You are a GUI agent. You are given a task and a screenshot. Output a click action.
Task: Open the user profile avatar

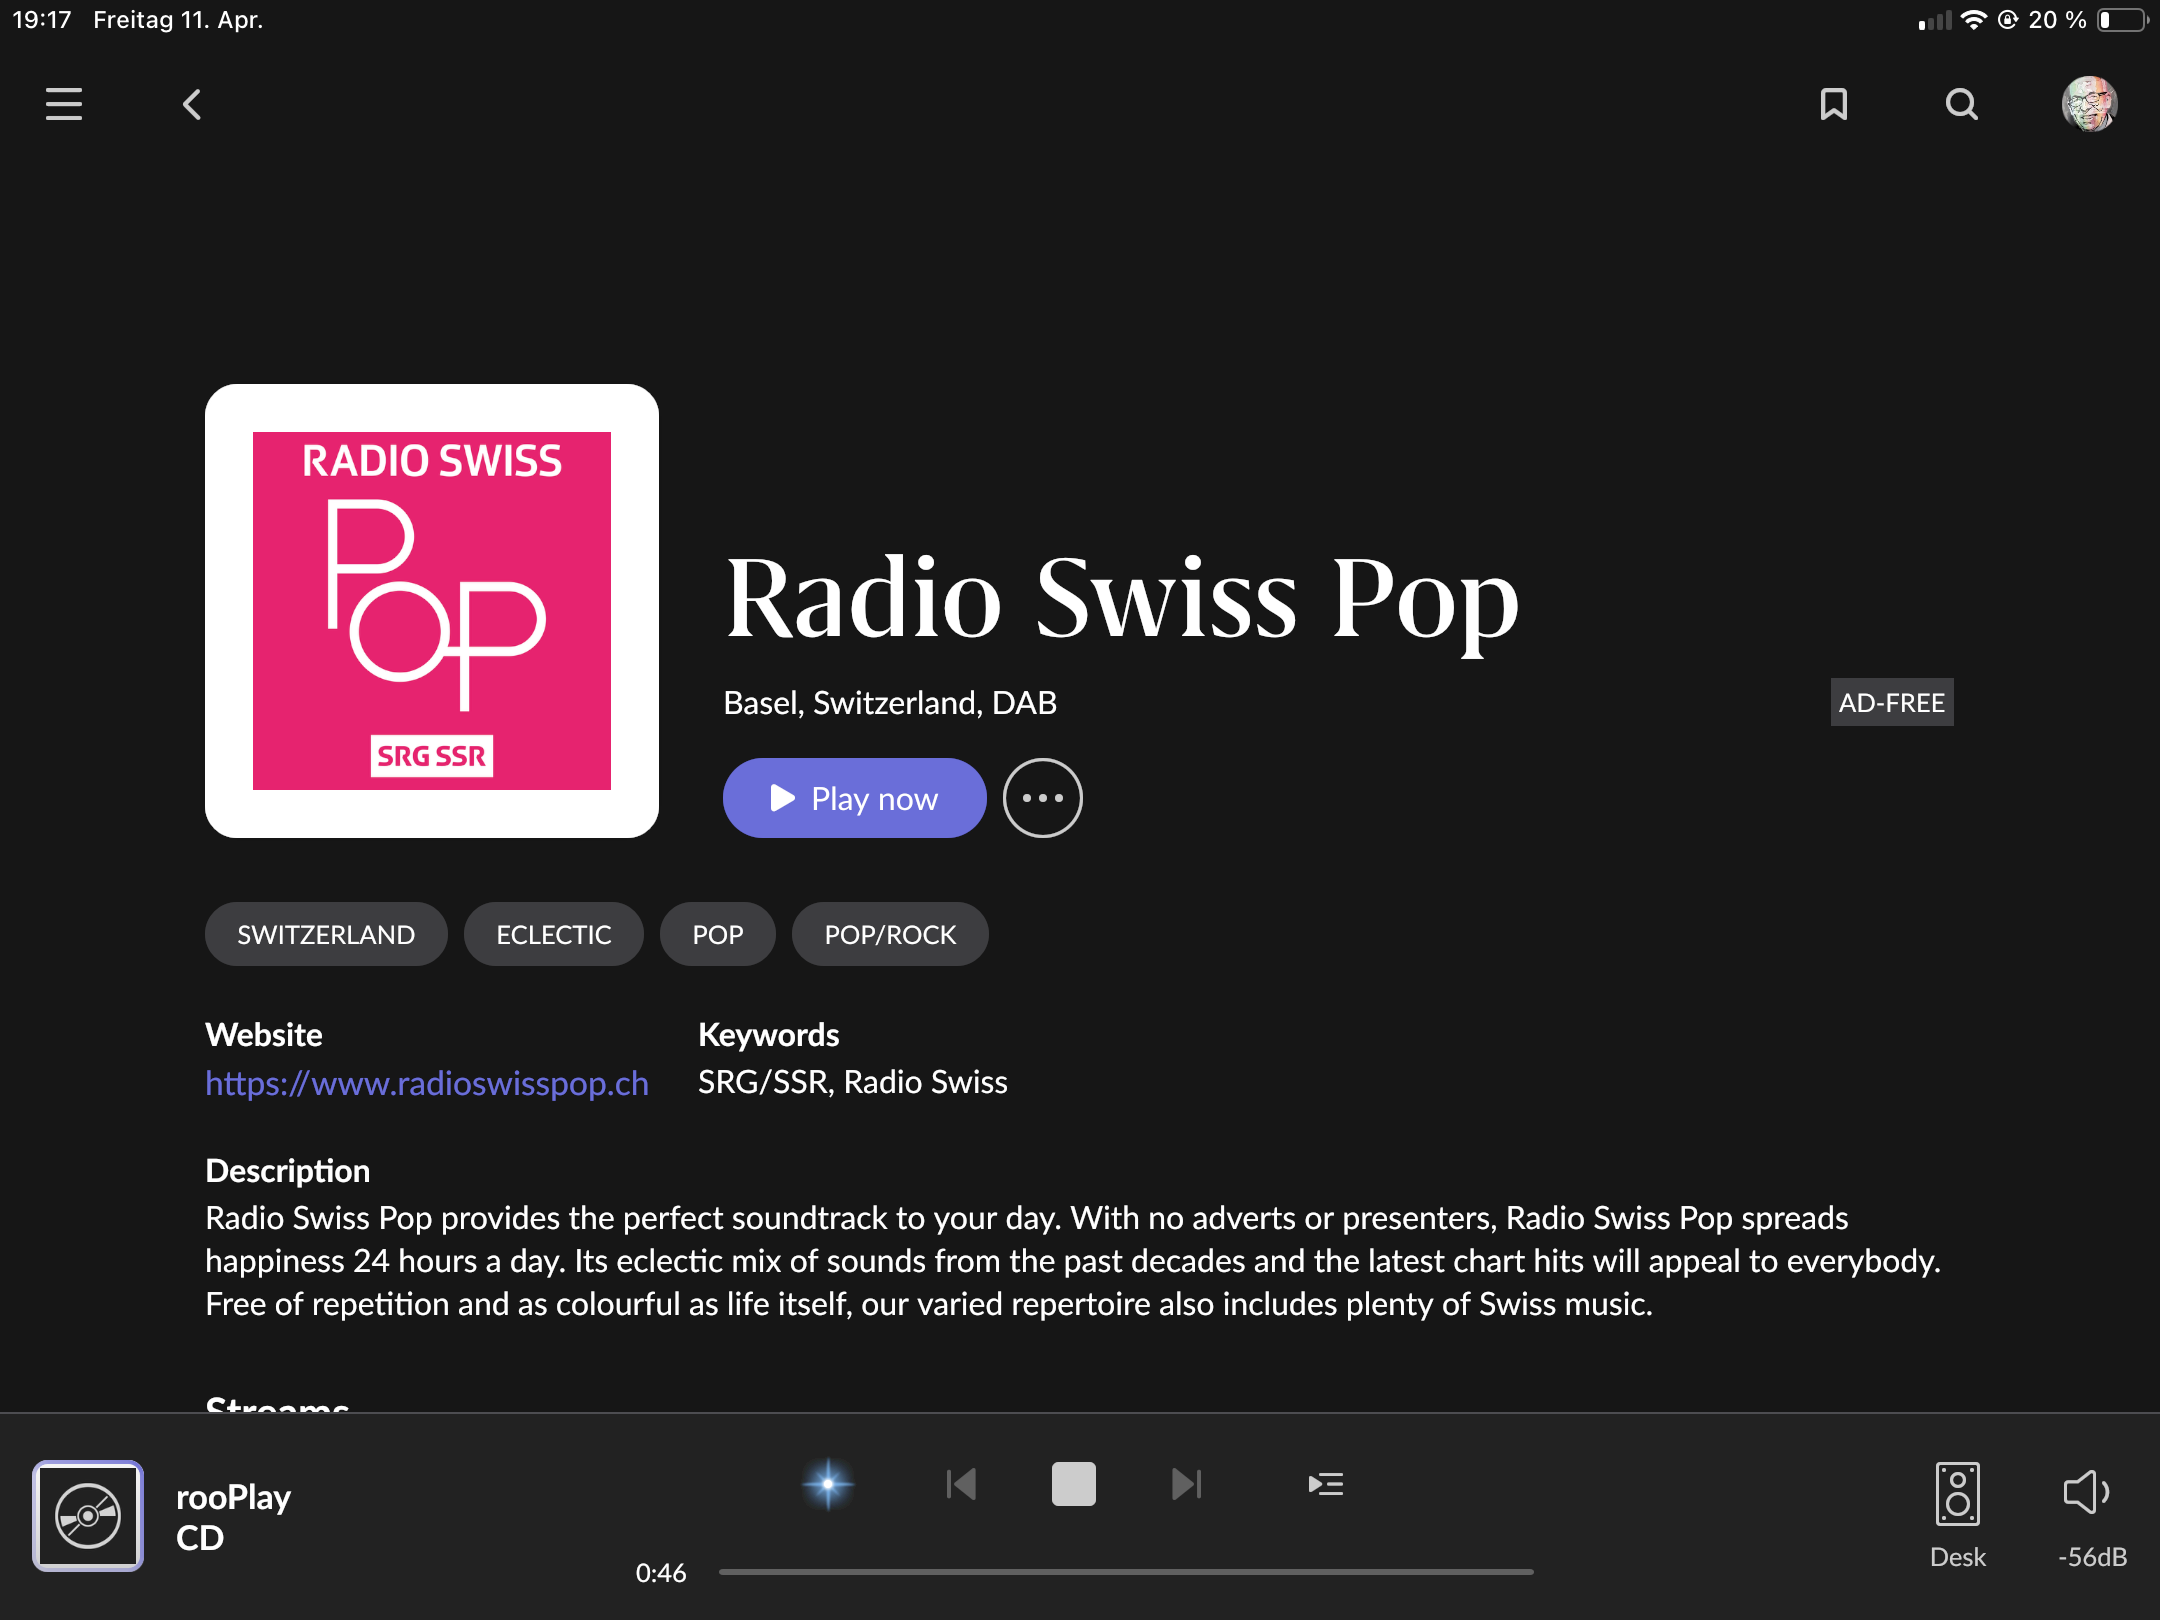click(2090, 104)
